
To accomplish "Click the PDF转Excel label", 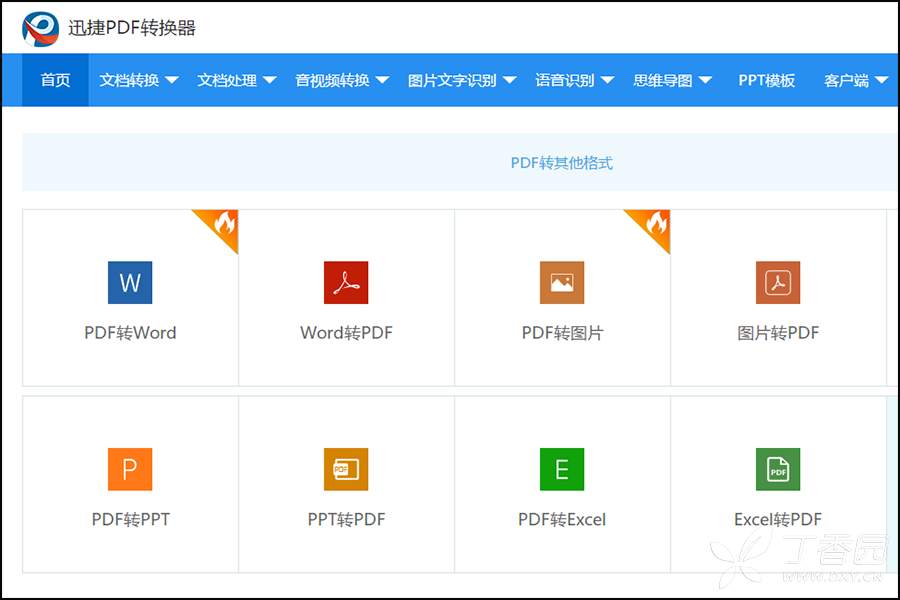I will [562, 520].
